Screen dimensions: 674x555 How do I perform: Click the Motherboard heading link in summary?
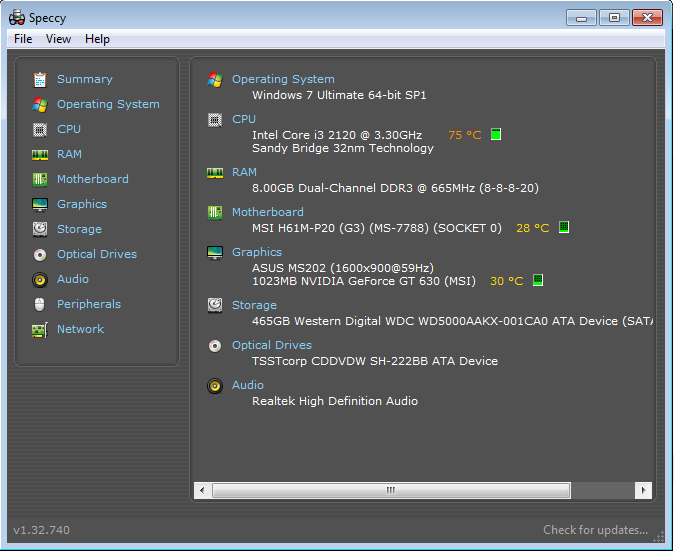click(268, 212)
